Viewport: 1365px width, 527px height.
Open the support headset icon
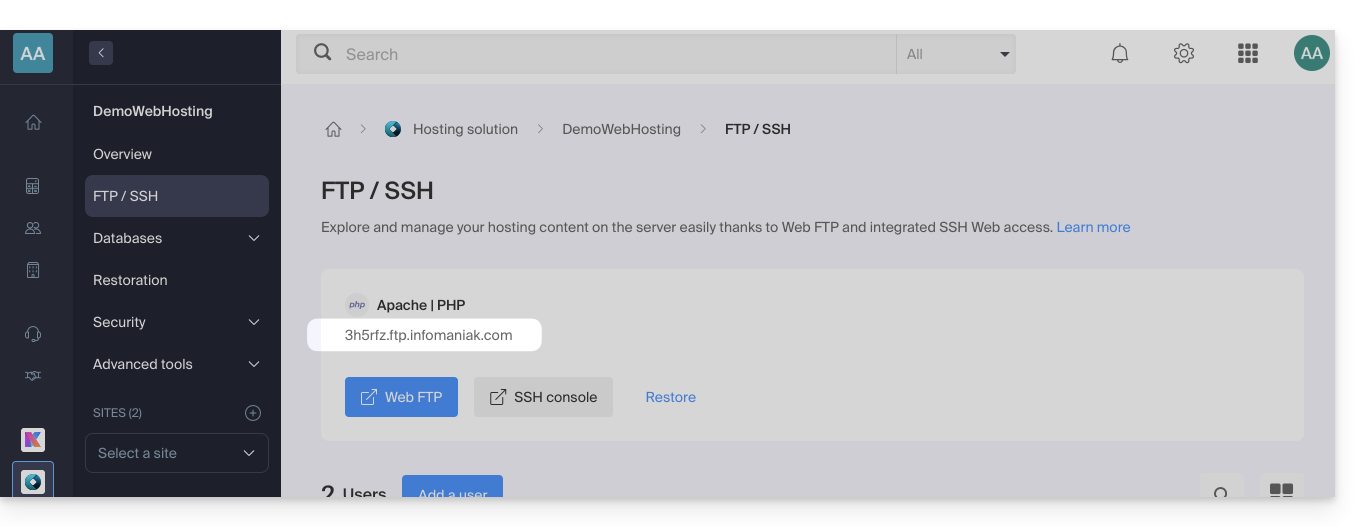33,334
